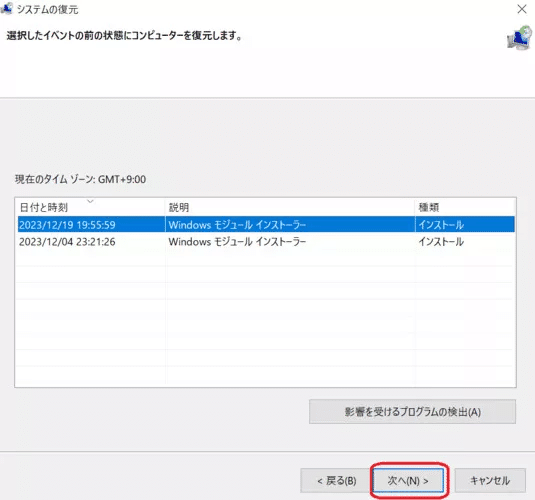Sort by 説明 column header
535x500 pixels.
click(290, 207)
